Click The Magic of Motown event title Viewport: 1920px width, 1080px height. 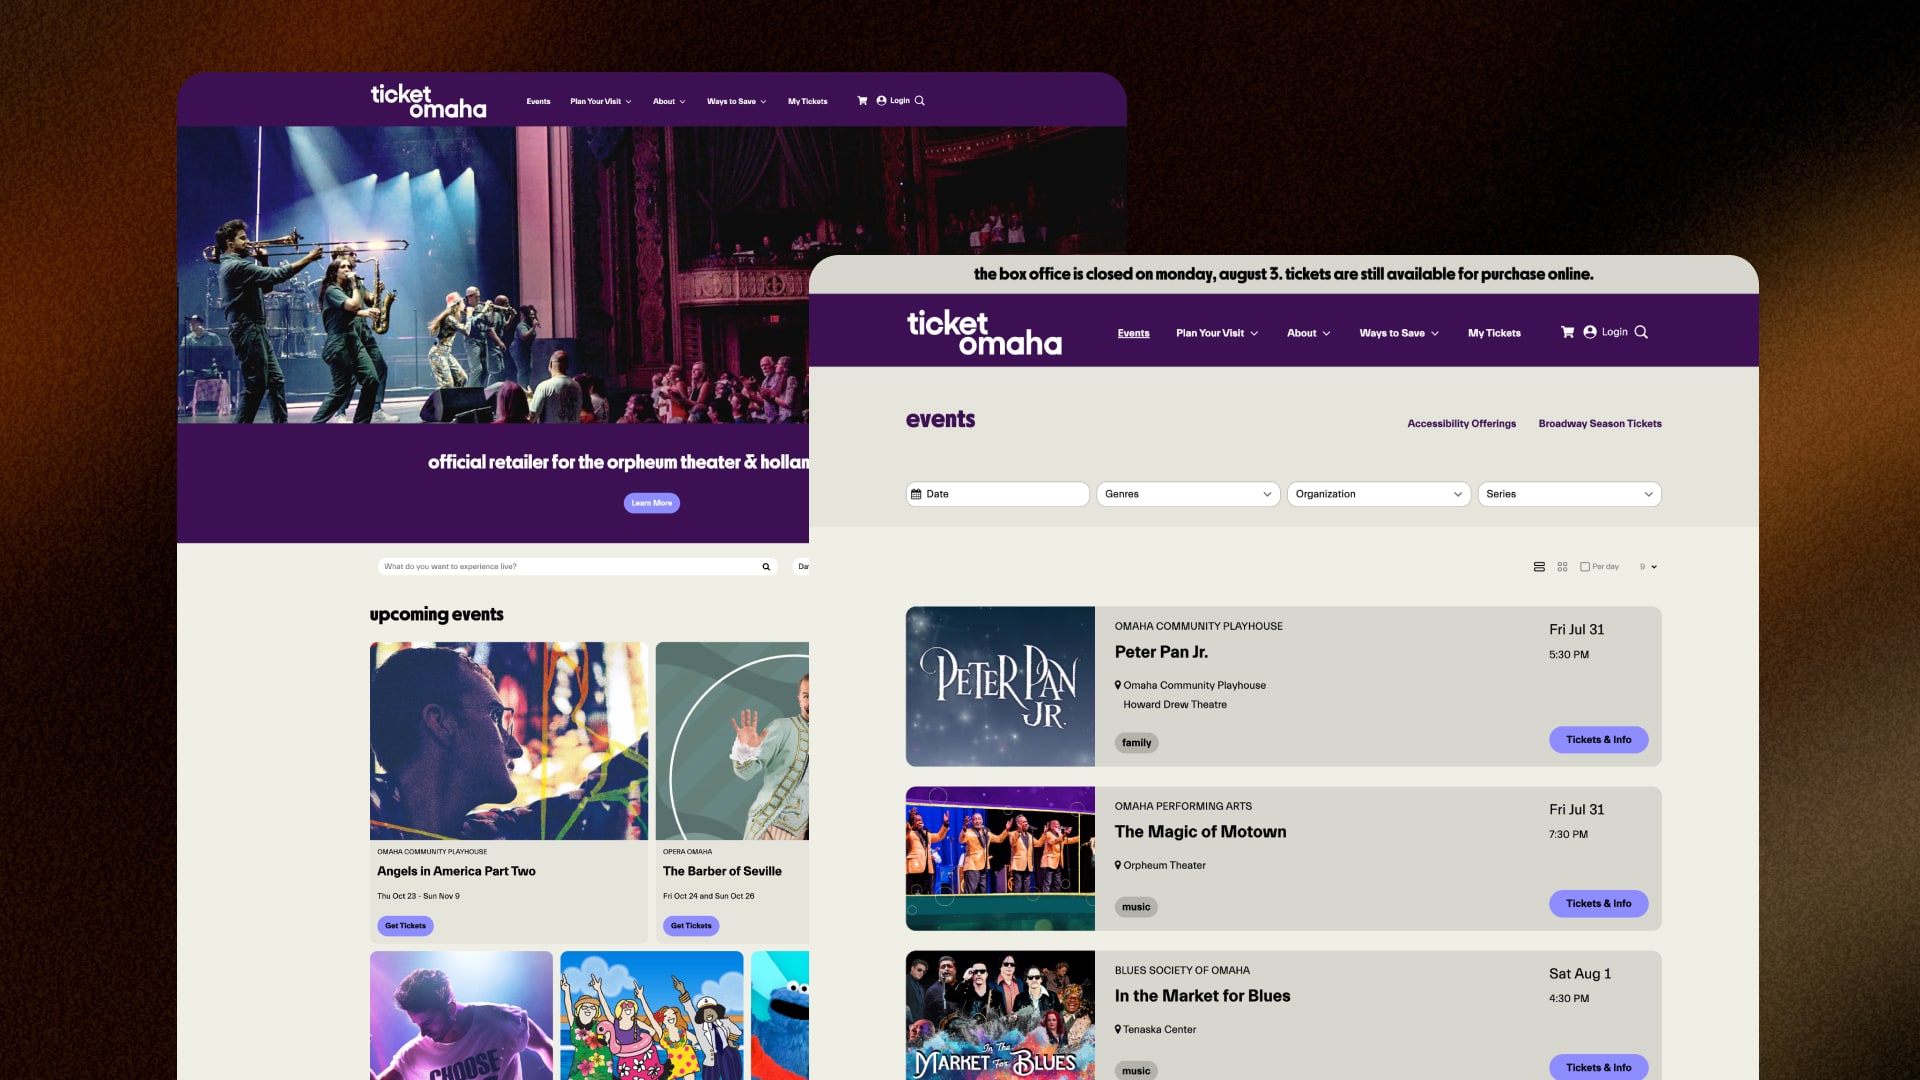pos(1200,832)
